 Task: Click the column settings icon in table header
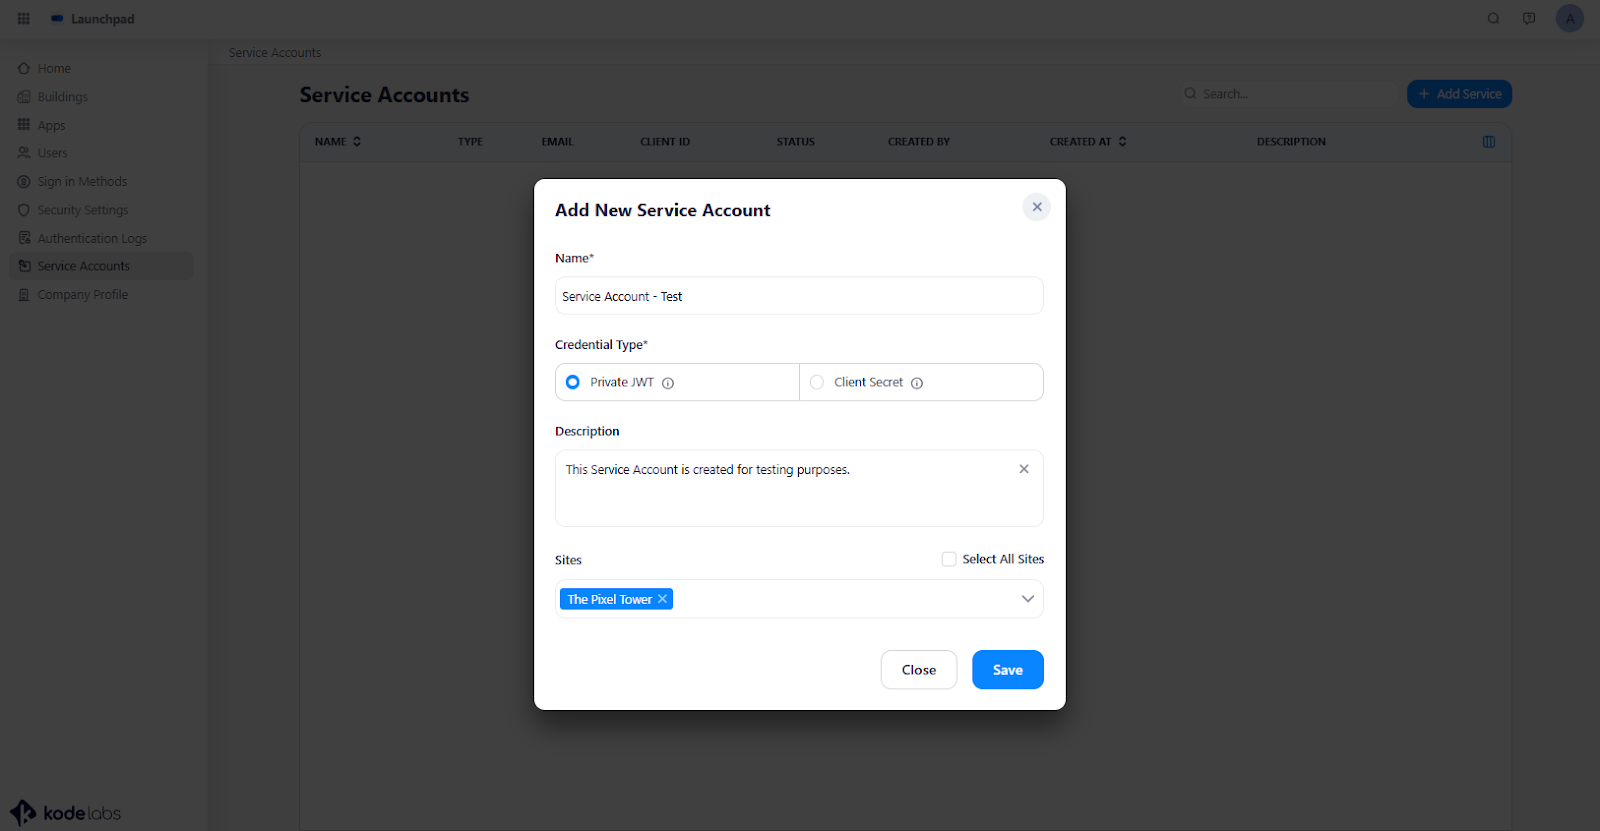[x=1489, y=142]
